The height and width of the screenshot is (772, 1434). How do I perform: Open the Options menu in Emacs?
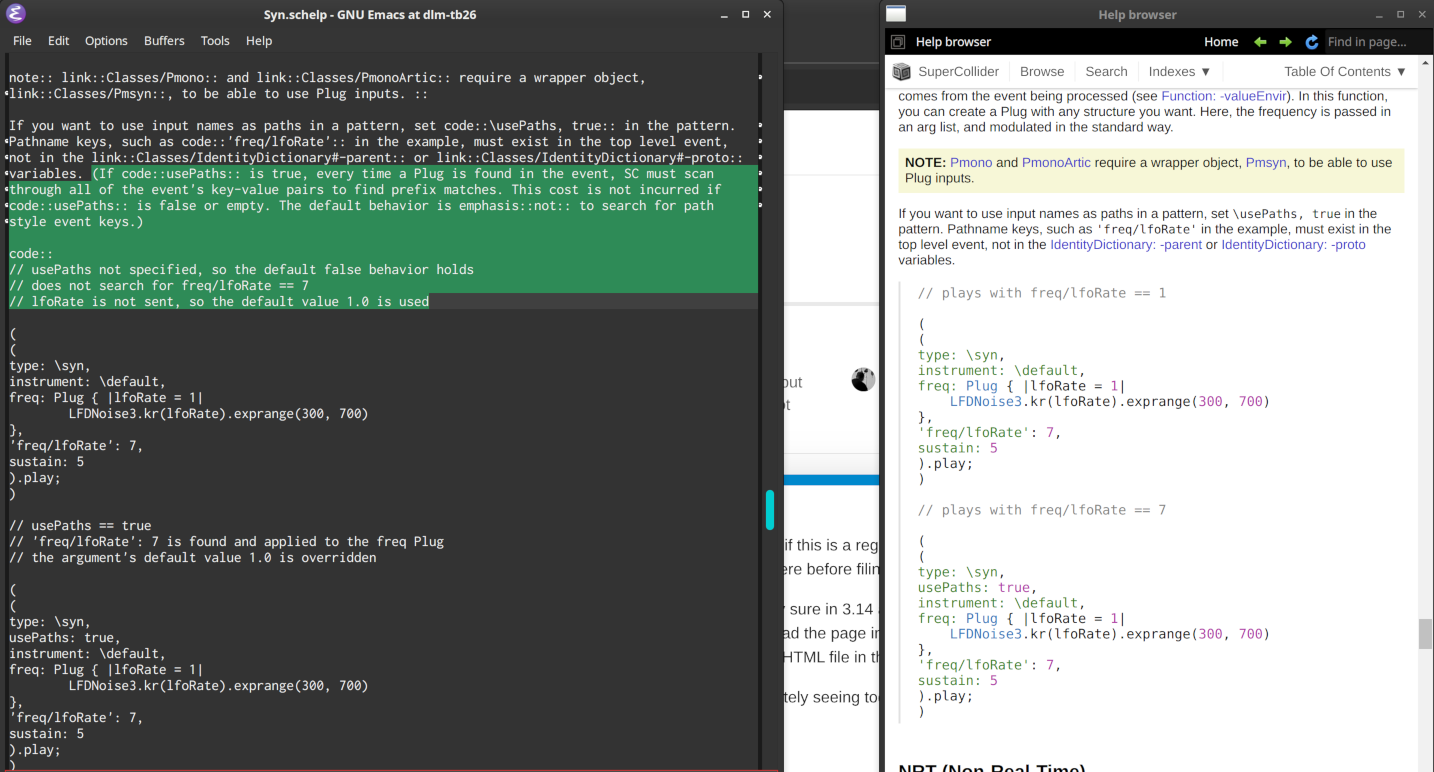coord(106,41)
